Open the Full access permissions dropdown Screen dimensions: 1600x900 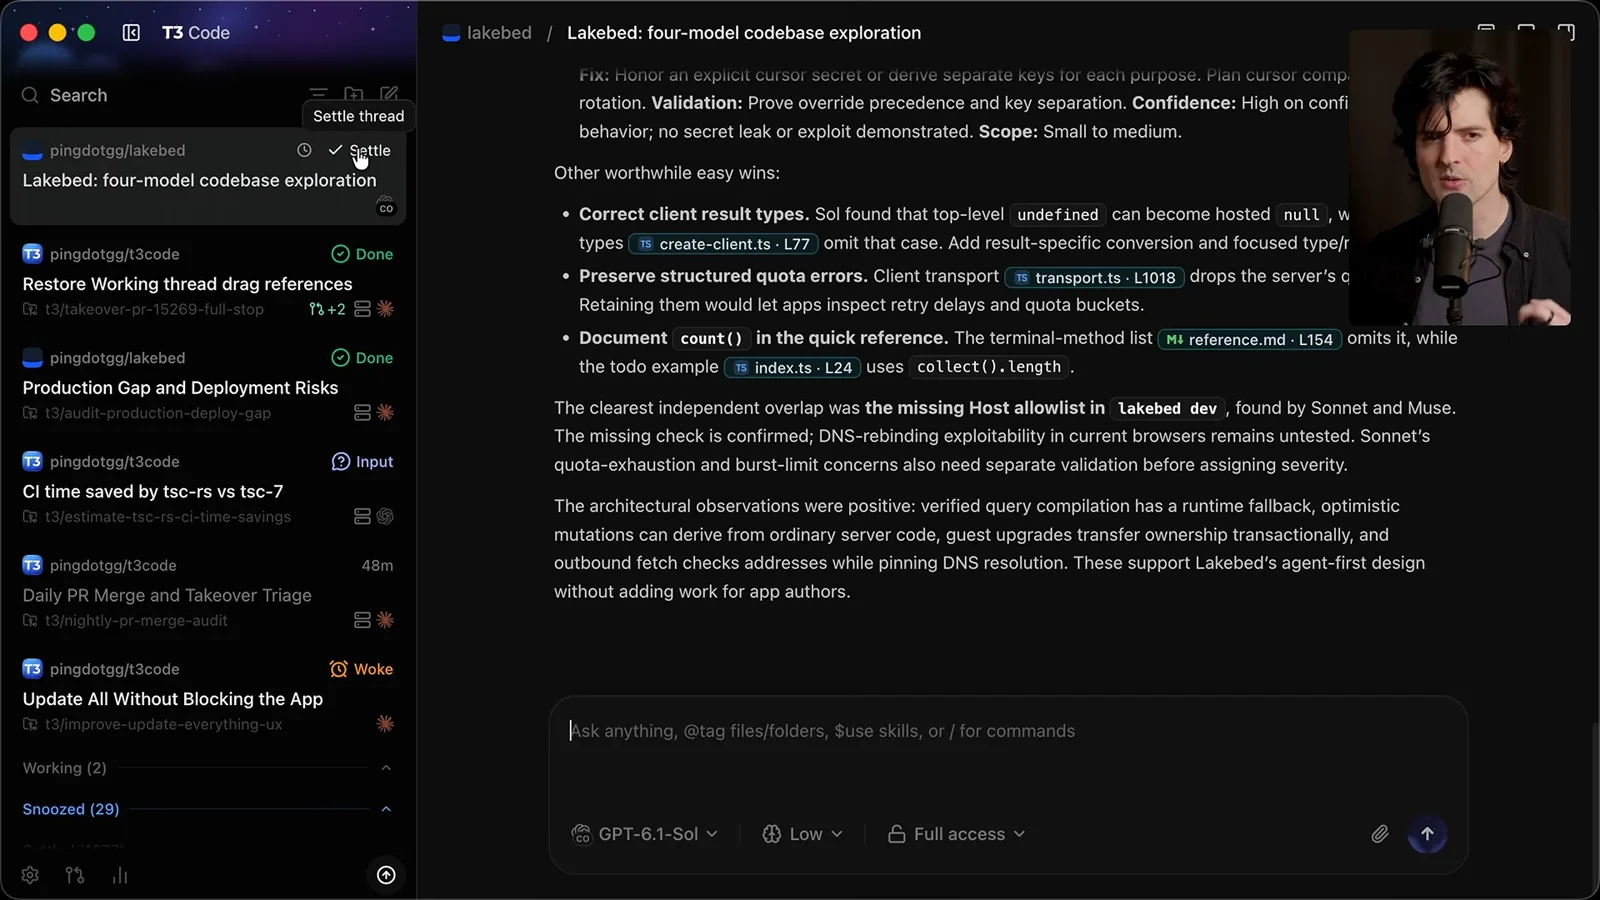pyautogui.click(x=957, y=834)
